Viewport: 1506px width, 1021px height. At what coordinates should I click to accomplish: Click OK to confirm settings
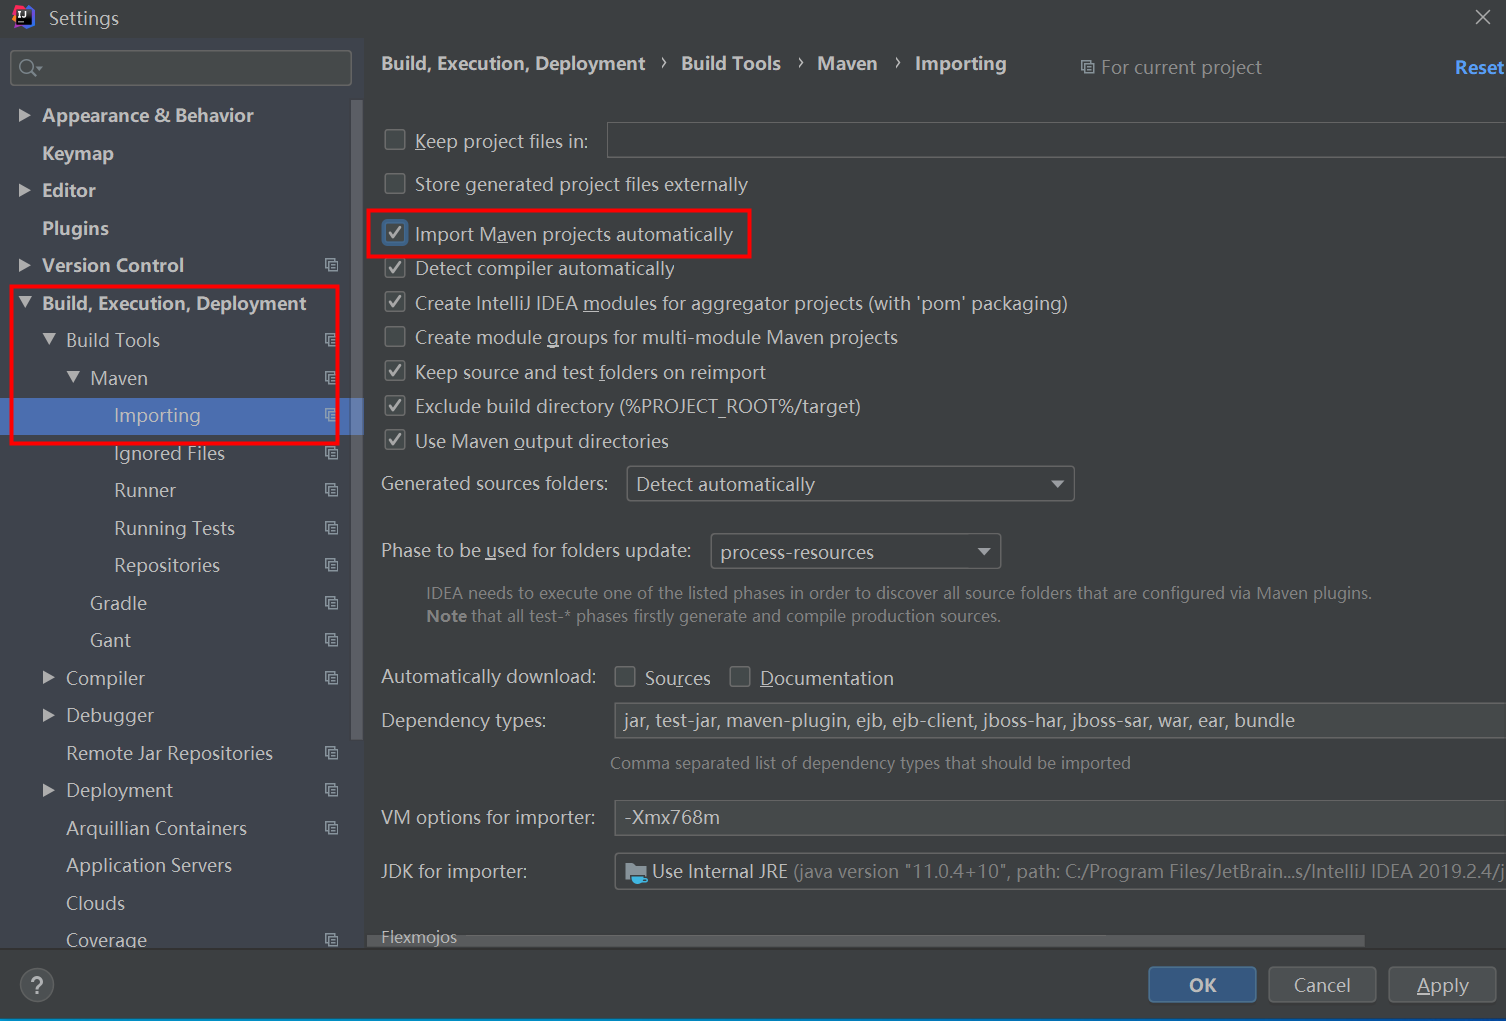[1202, 985]
